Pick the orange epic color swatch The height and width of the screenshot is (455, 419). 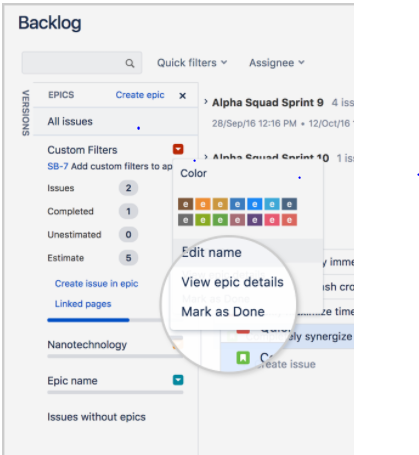pos(203,204)
